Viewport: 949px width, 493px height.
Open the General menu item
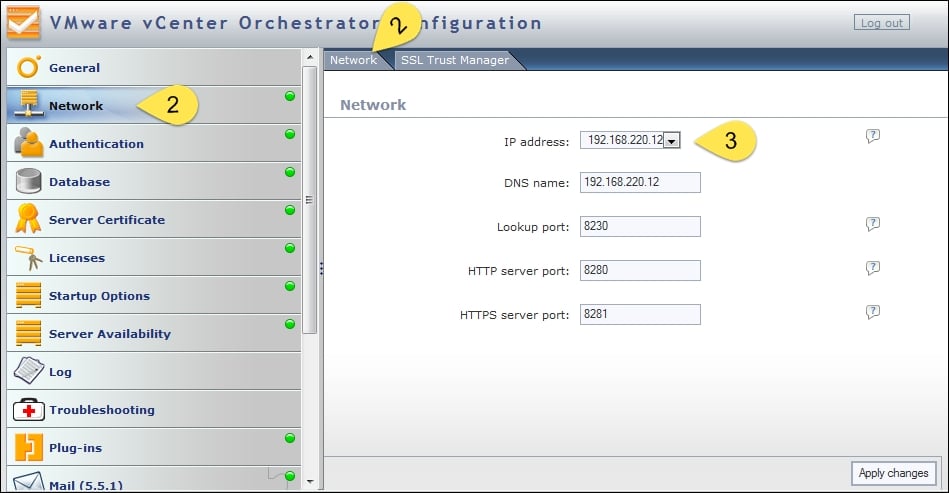(154, 67)
